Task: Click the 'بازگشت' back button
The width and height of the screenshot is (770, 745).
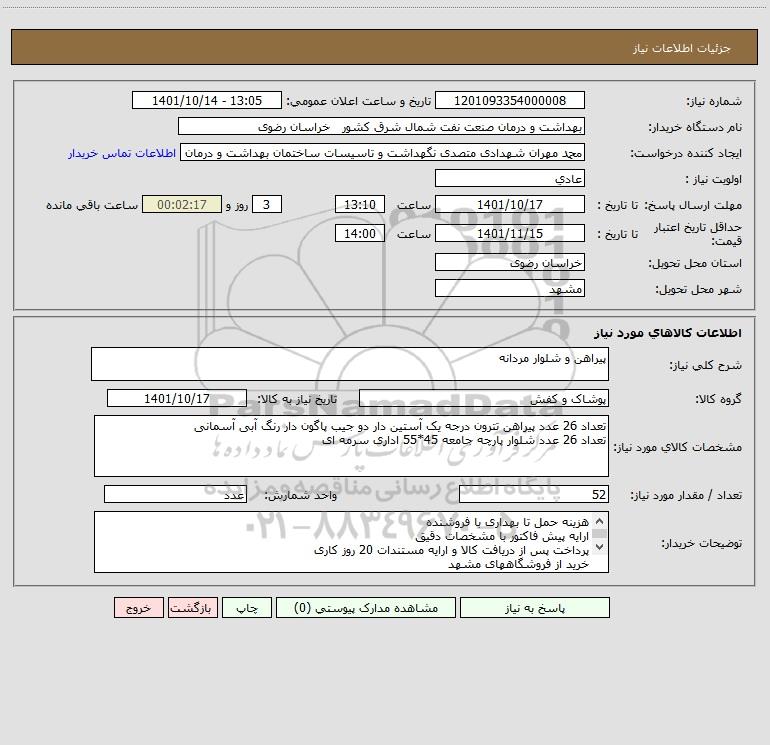Action: pos(192,608)
